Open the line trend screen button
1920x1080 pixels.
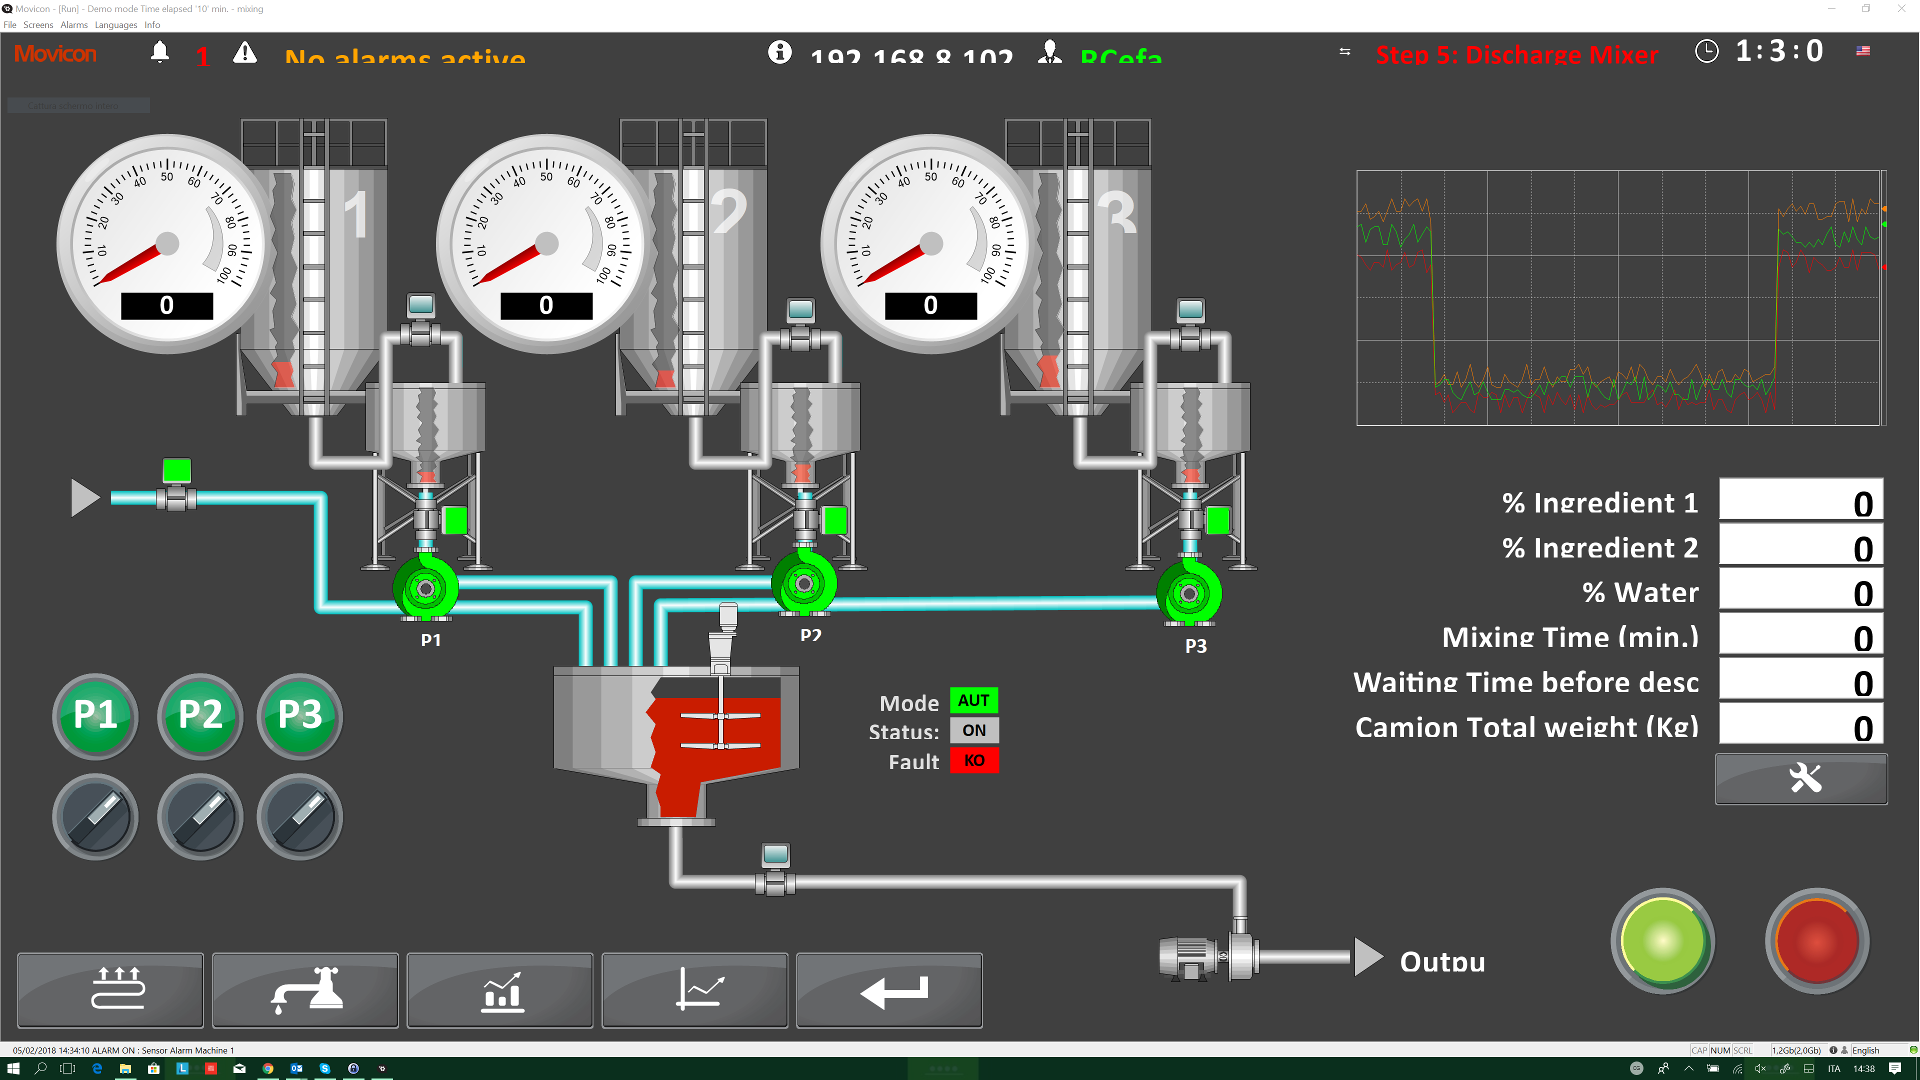point(695,990)
